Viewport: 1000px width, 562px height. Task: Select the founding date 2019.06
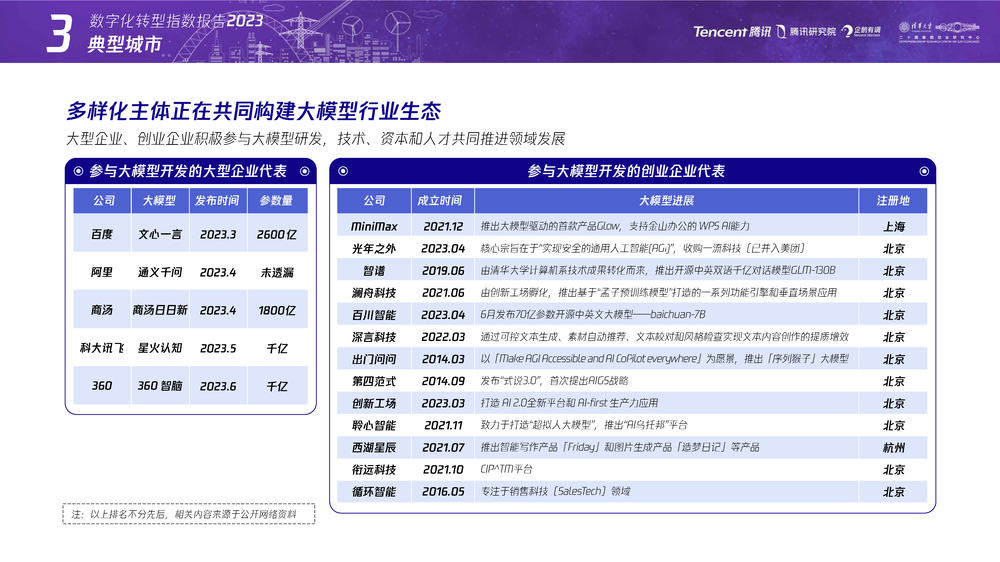(x=443, y=270)
